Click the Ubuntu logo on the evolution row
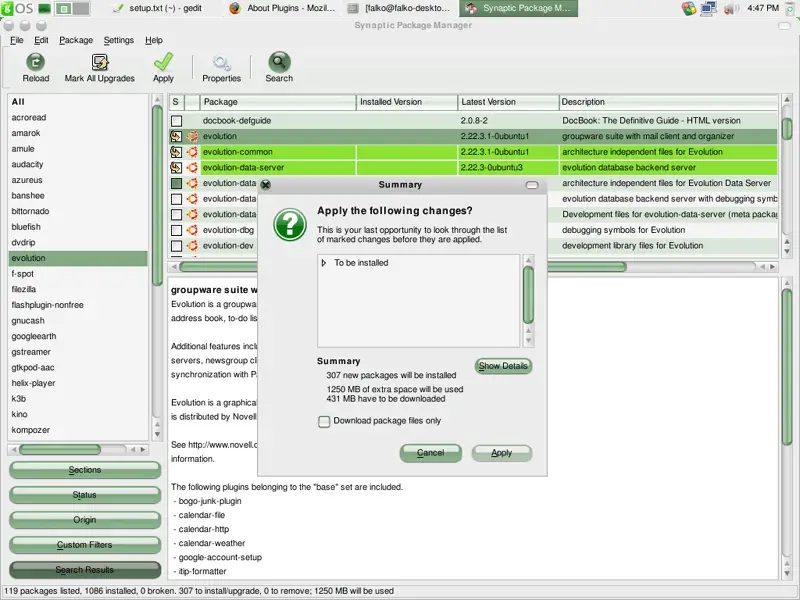 tap(192, 136)
